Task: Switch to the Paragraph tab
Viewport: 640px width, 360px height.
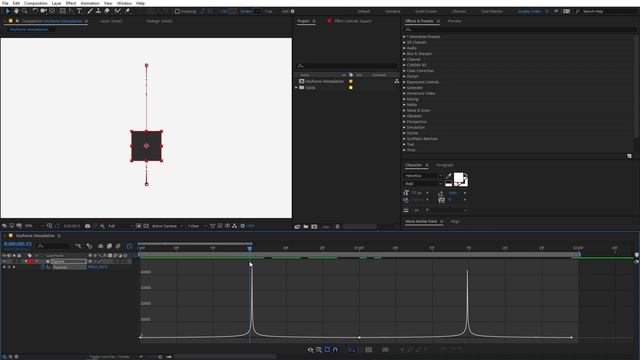Action: coord(444,165)
